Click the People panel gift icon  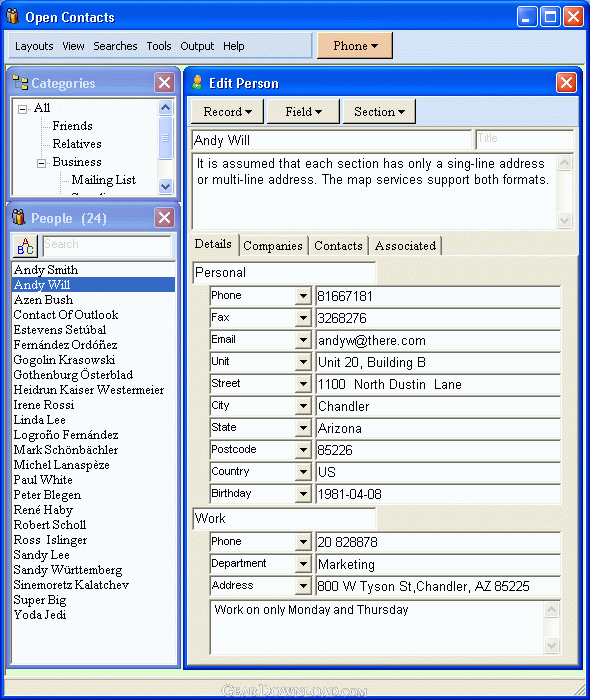pyautogui.click(x=19, y=217)
